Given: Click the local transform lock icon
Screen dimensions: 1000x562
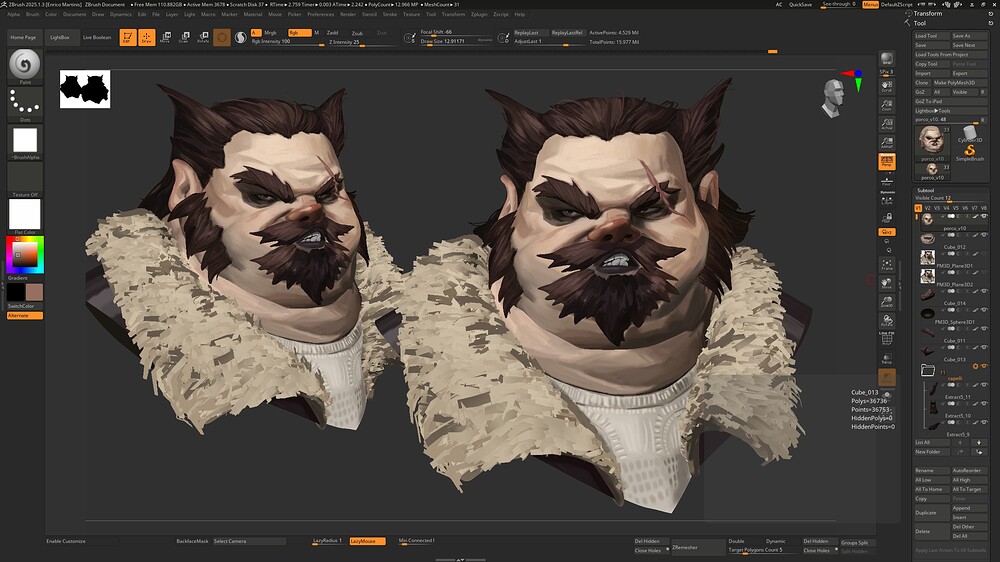Looking at the screenshot, I should pyautogui.click(x=886, y=218).
